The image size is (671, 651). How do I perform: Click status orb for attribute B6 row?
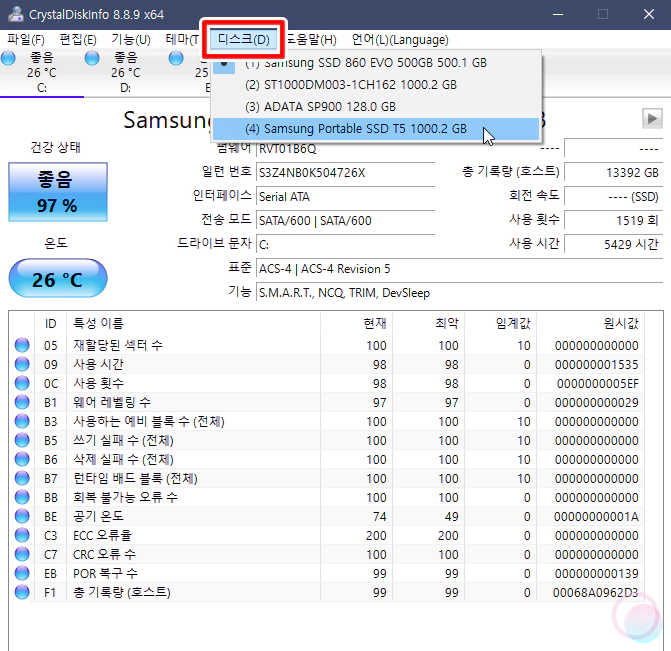pyautogui.click(x=22, y=459)
